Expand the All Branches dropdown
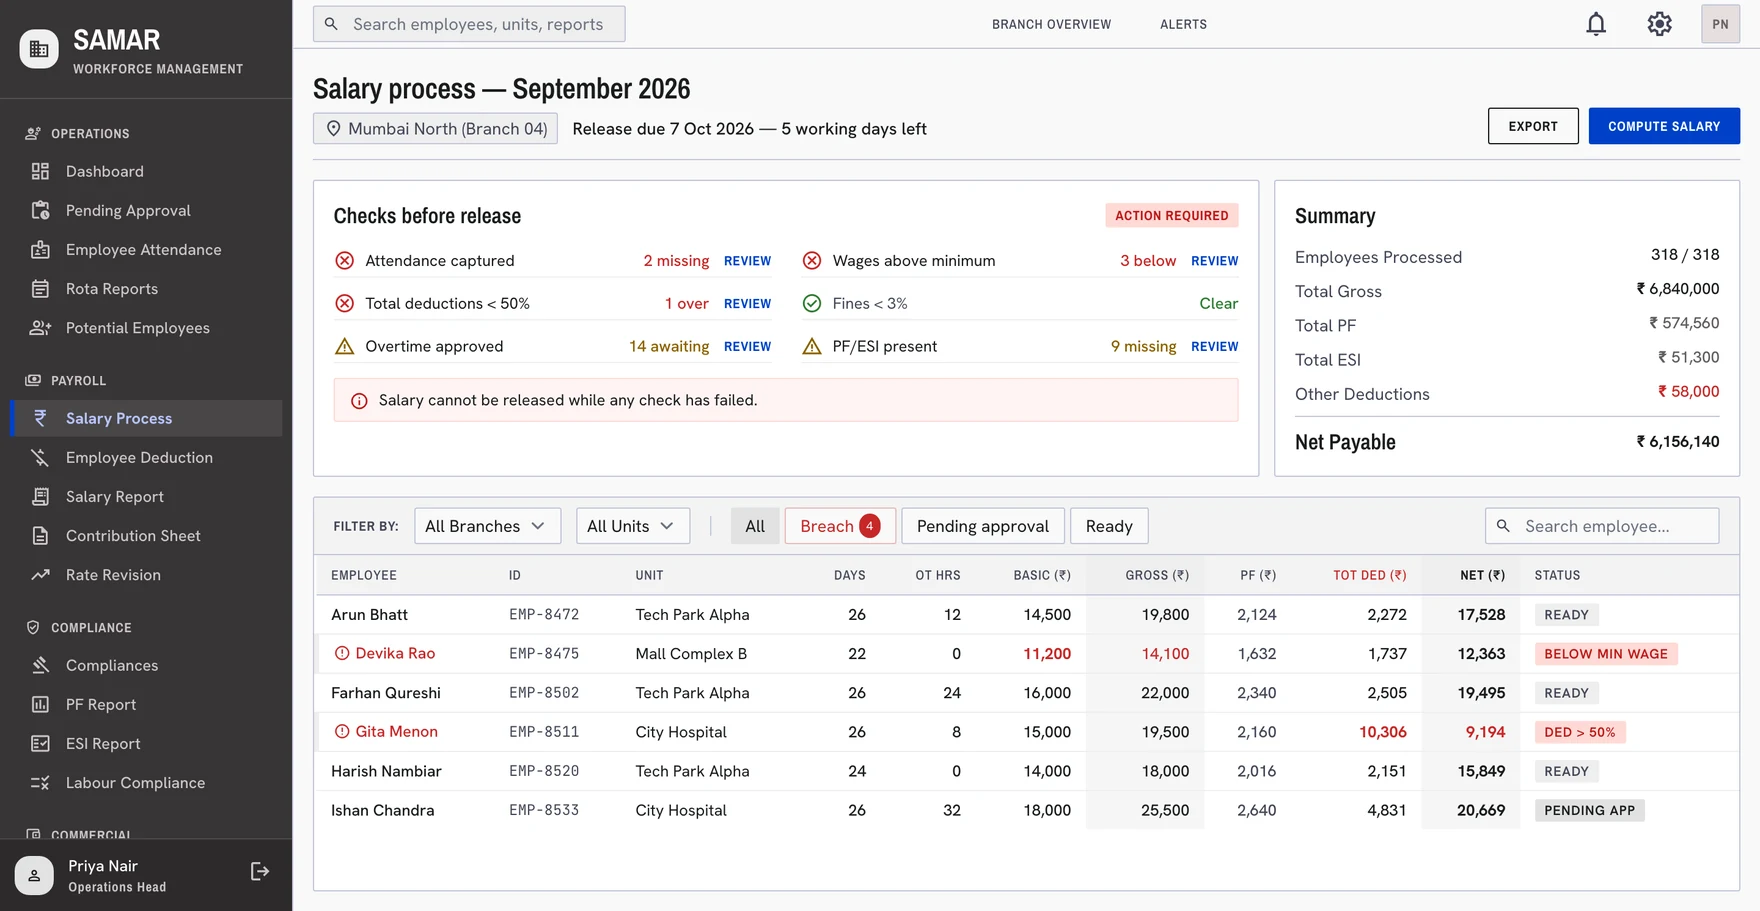The width and height of the screenshot is (1760, 911). coord(487,526)
